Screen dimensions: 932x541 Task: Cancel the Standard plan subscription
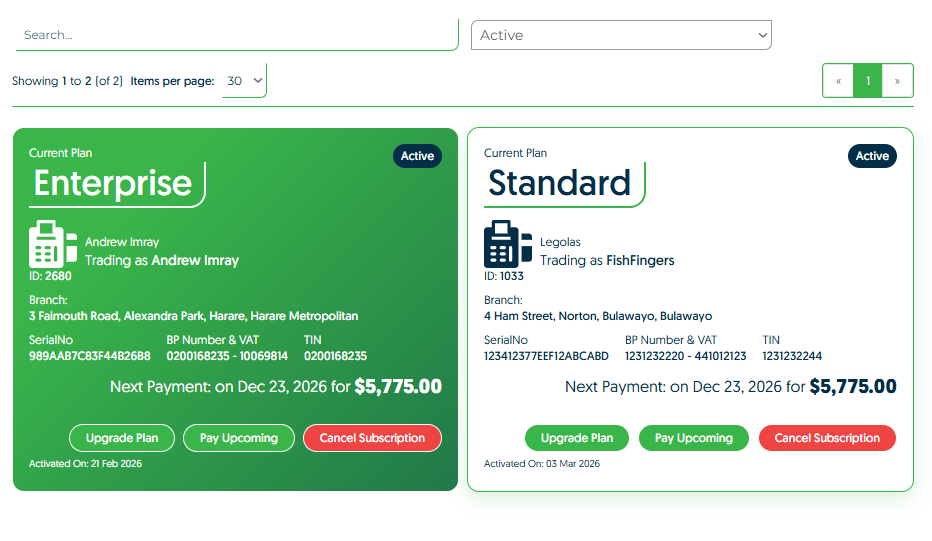click(827, 438)
